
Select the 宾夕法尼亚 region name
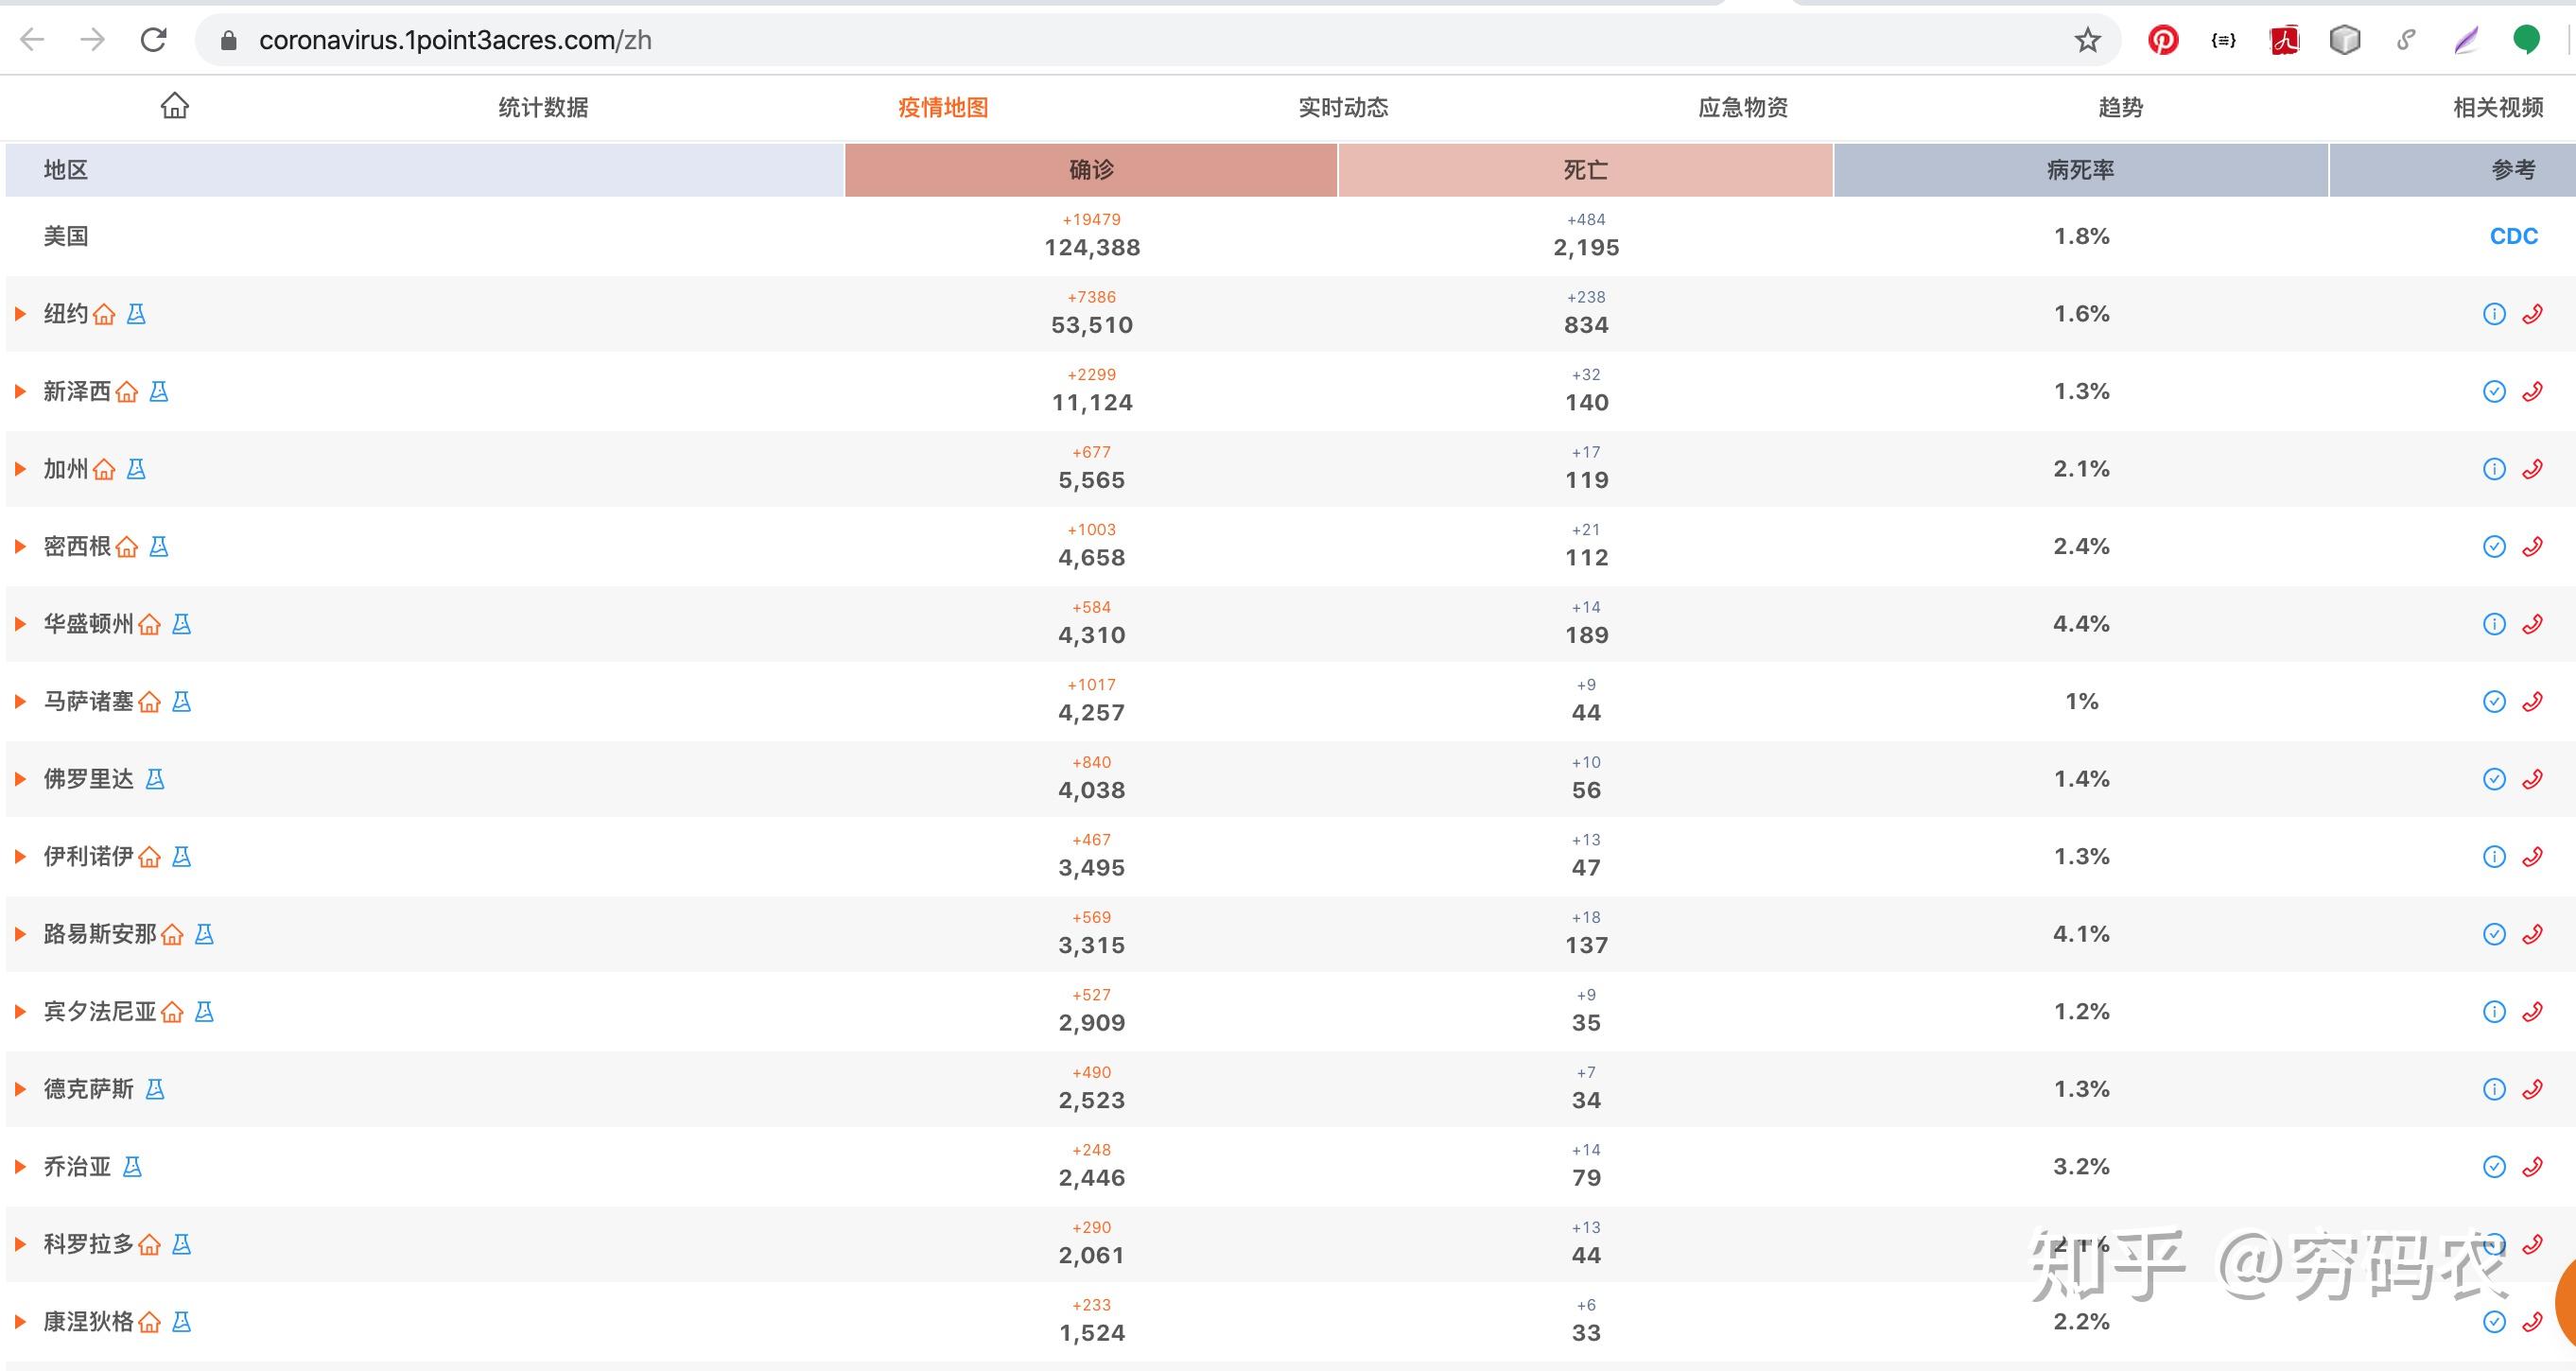coord(100,1011)
